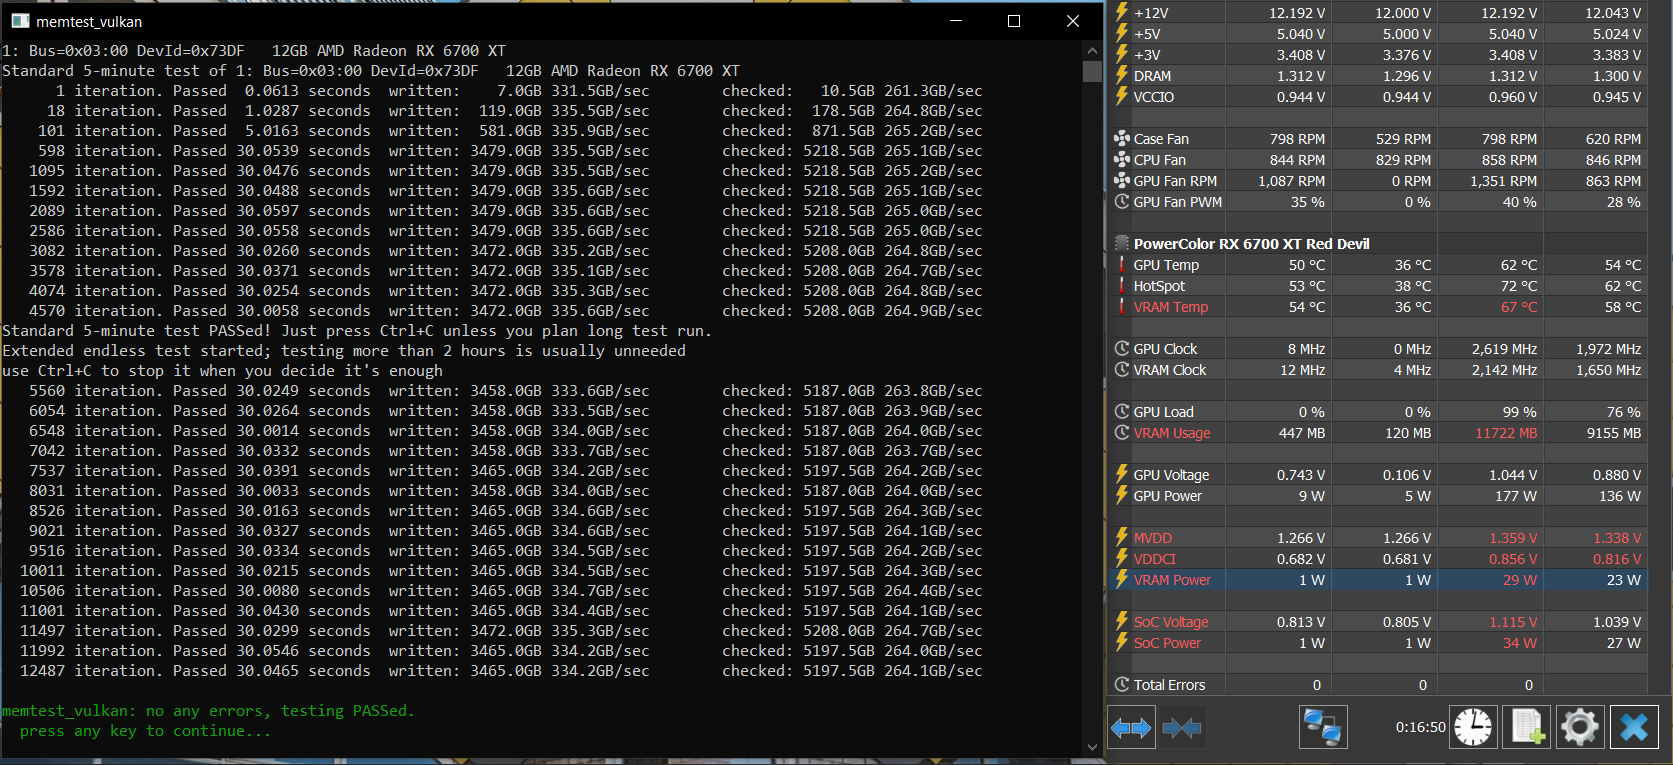Viewport: 1673px width, 765px height.
Task: Select the "GPU Power" sensor label
Action: pos(1168,496)
